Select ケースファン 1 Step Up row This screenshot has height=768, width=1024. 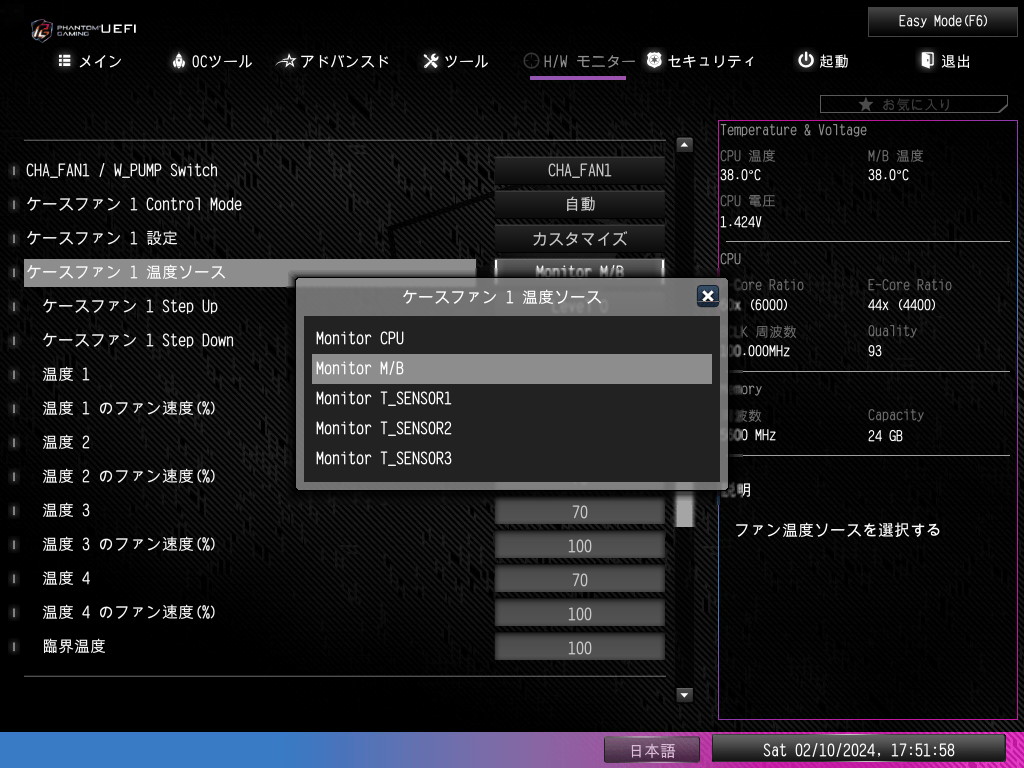[130, 307]
